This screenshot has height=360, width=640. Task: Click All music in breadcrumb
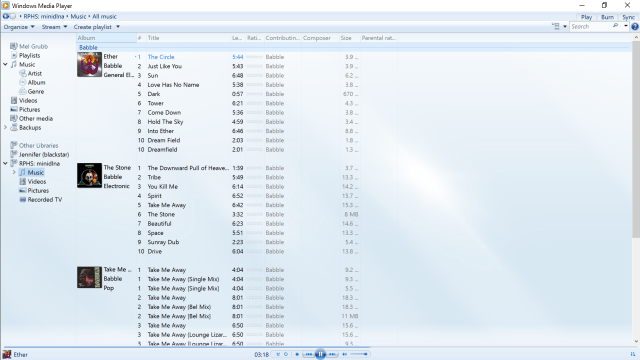pyautogui.click(x=104, y=16)
